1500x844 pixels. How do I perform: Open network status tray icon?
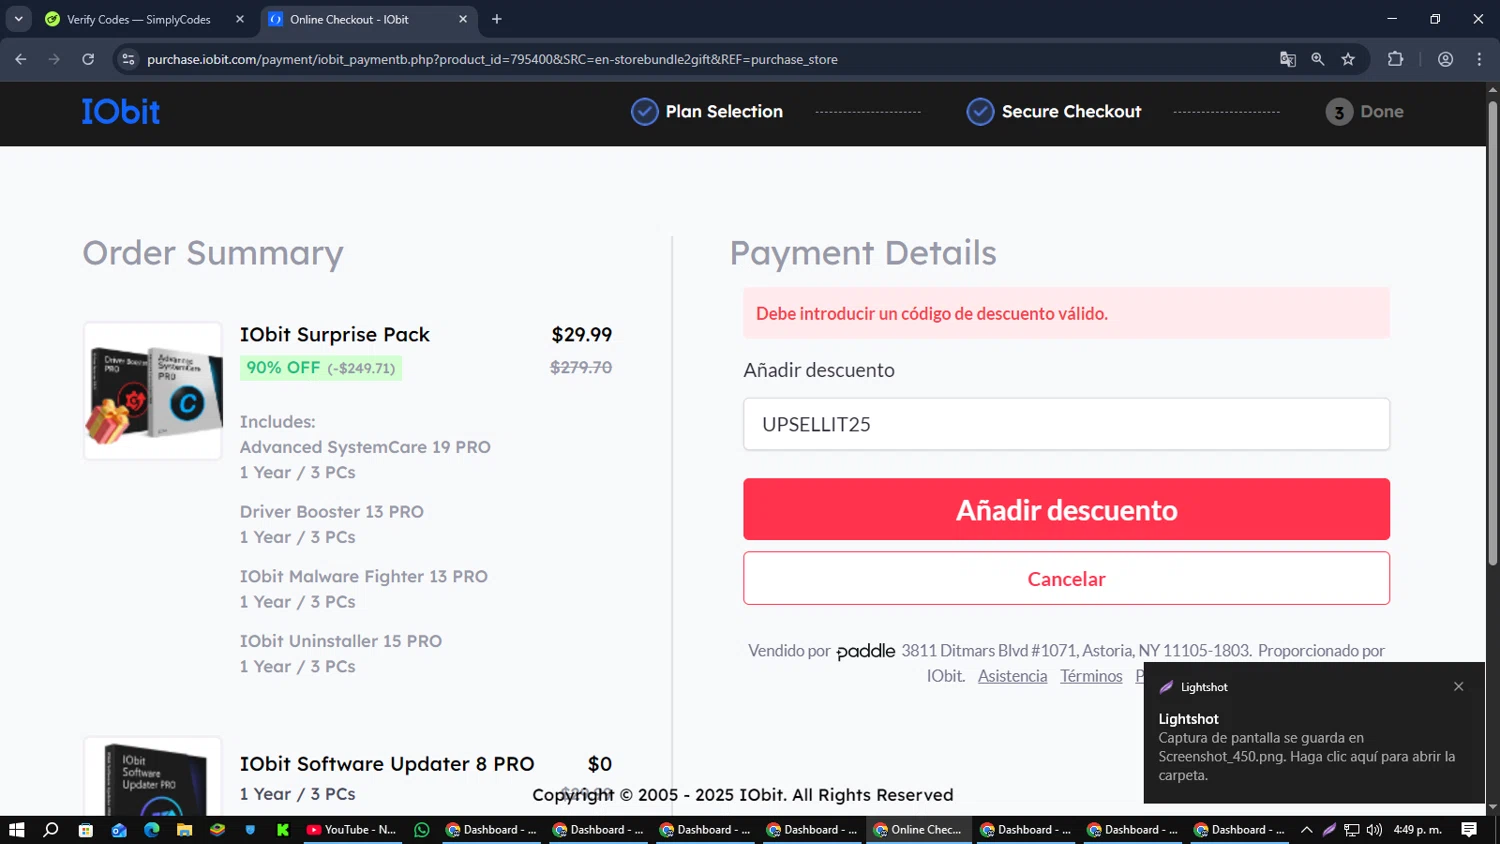[x=1352, y=830]
